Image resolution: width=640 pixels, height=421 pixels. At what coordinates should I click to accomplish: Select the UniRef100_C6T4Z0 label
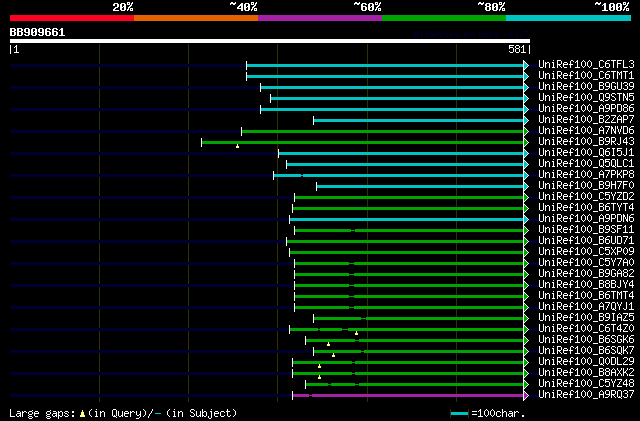(586, 329)
